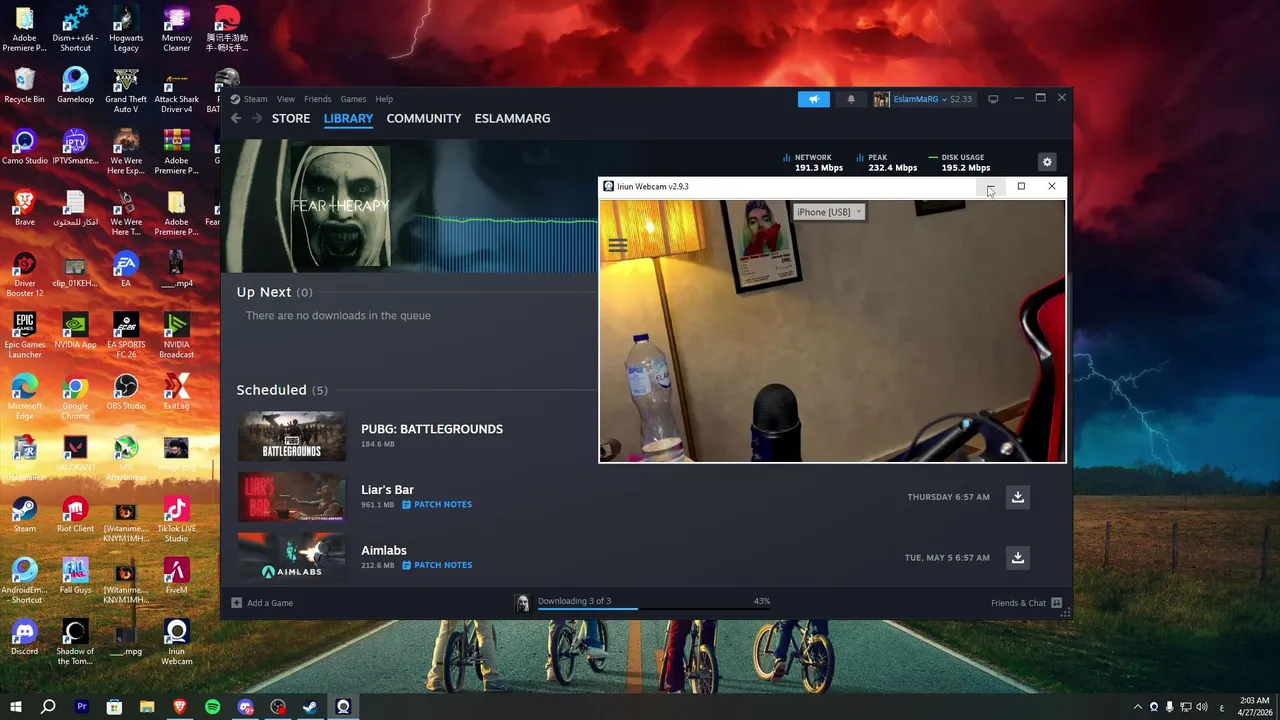The height and width of the screenshot is (720, 1280).
Task: Click Spotify icon in the taskbar
Action: point(212,707)
